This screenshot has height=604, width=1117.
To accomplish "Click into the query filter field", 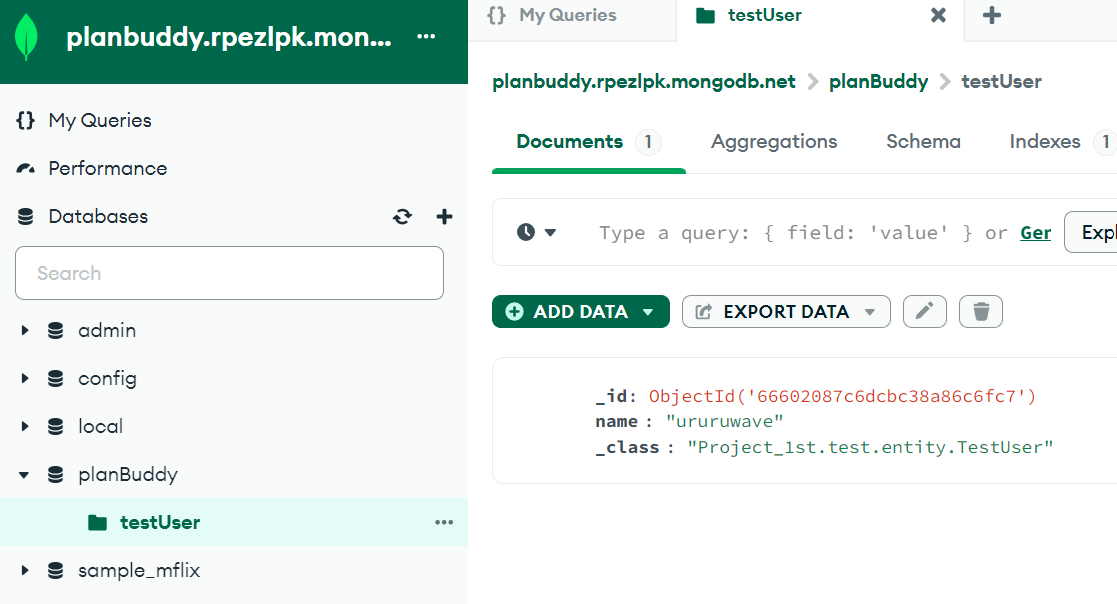I will (804, 233).
